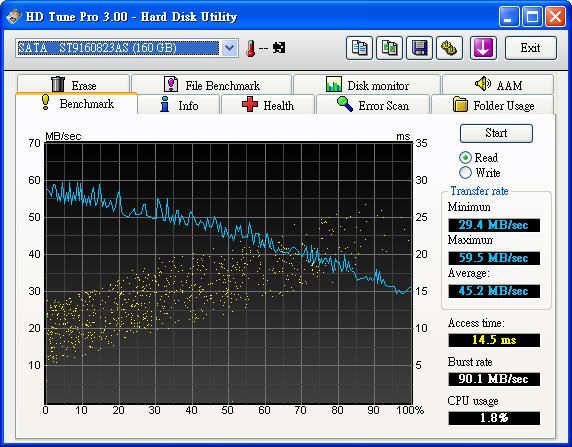Click the copy screenshot toolbar icon
The height and width of the screenshot is (447, 572).
tap(389, 48)
